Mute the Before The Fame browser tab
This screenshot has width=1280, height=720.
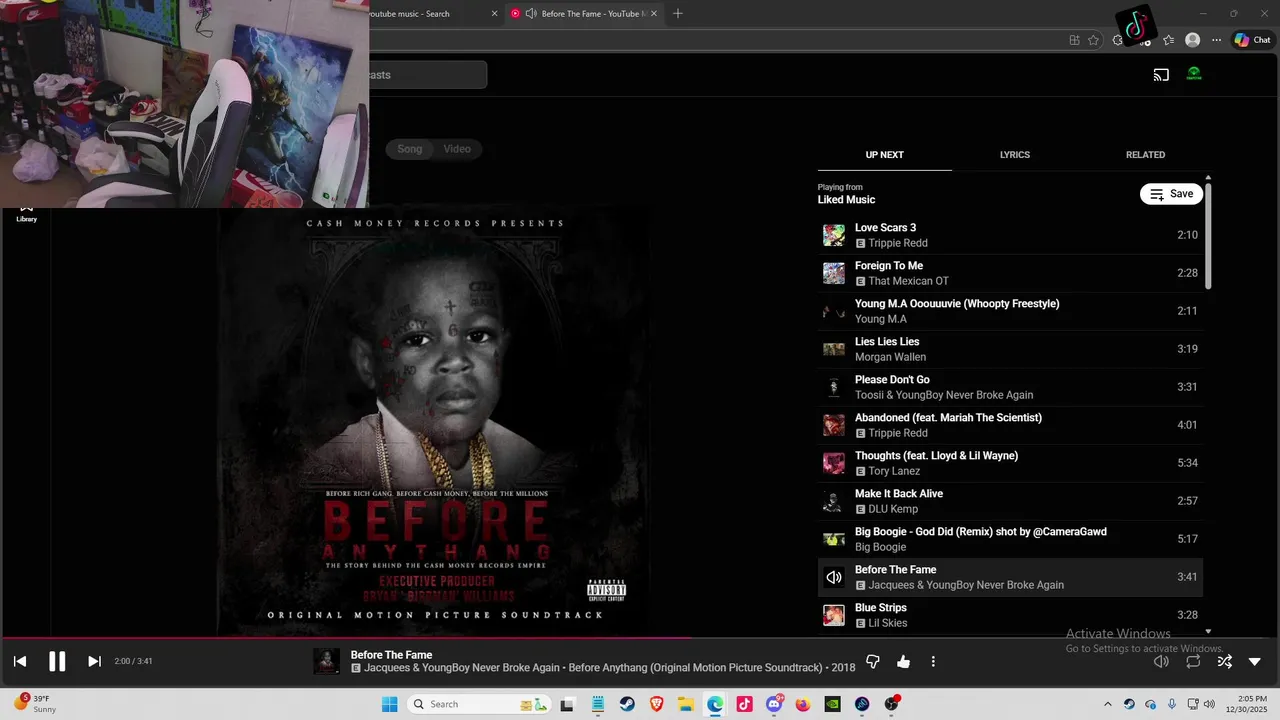pyautogui.click(x=531, y=13)
